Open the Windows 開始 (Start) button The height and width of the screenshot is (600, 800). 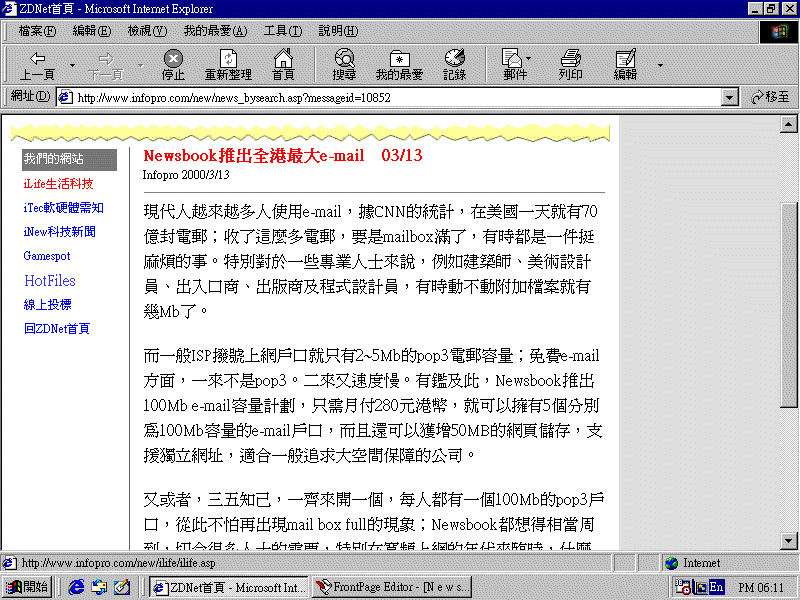pyautogui.click(x=28, y=587)
